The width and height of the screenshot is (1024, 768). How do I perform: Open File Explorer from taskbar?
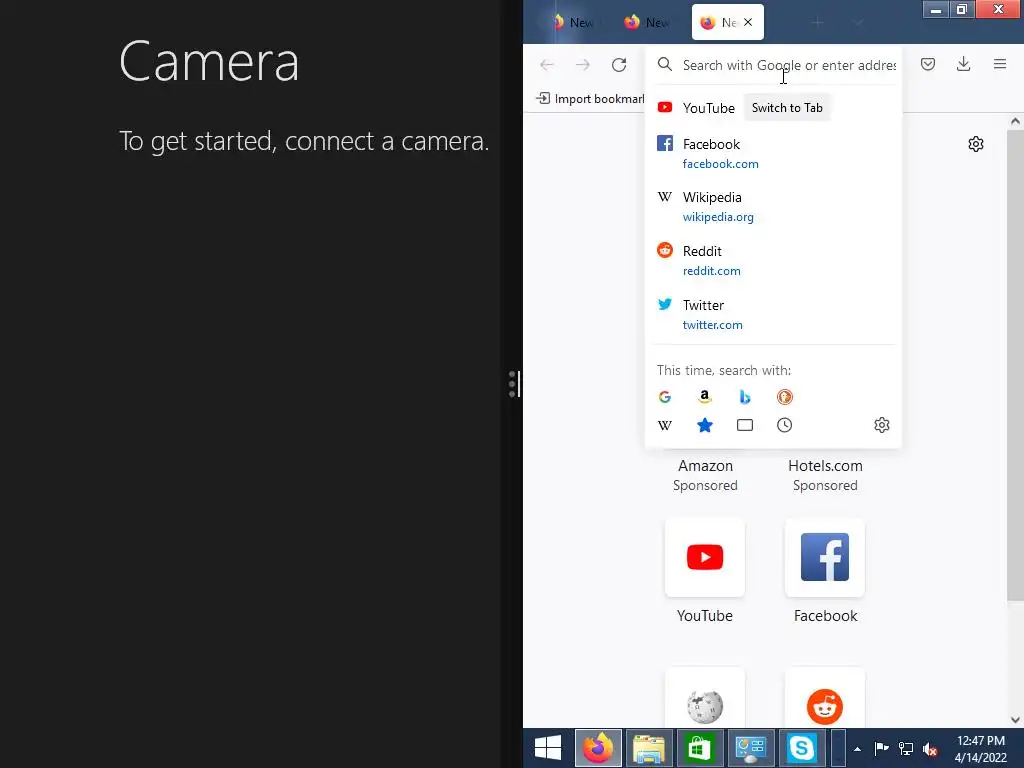pos(648,748)
